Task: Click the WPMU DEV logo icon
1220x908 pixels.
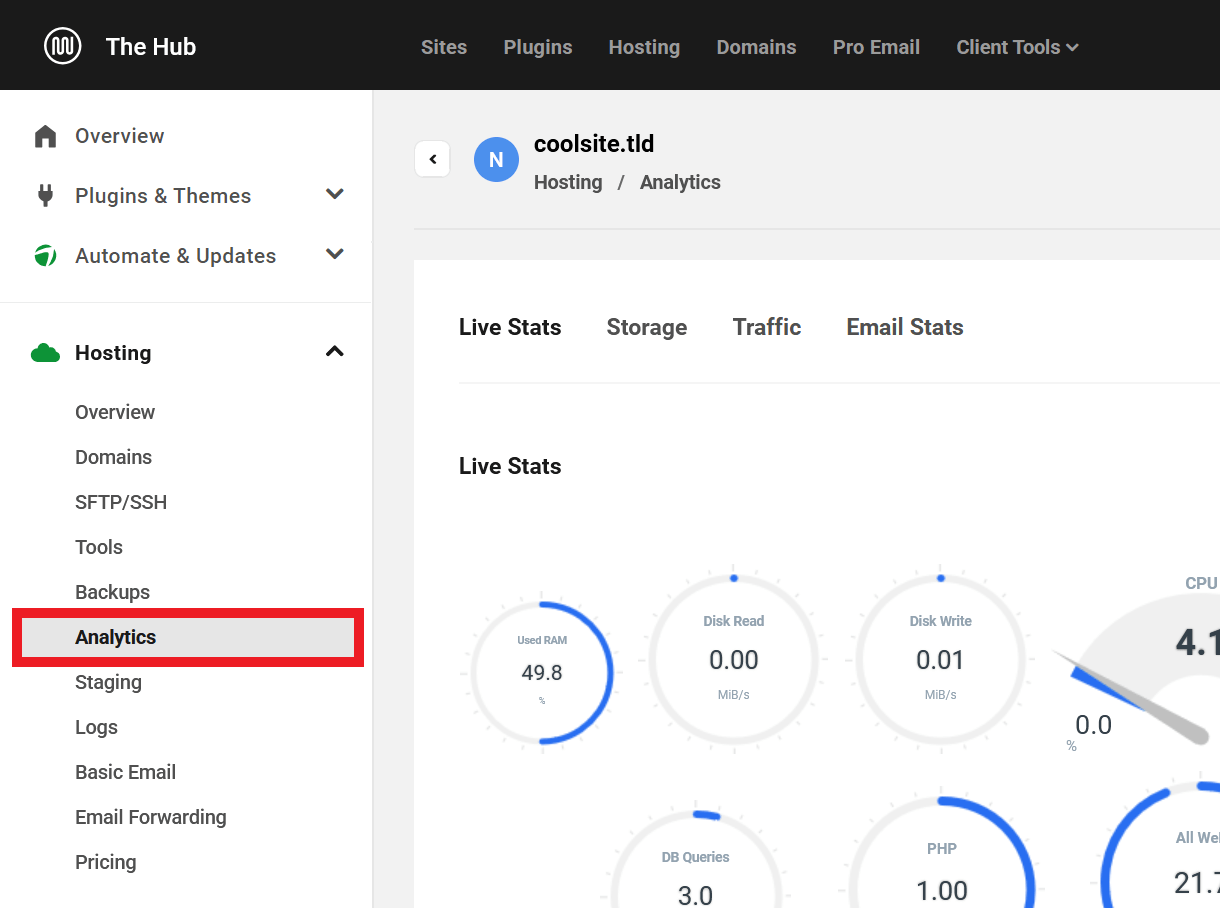Action: 63,46
